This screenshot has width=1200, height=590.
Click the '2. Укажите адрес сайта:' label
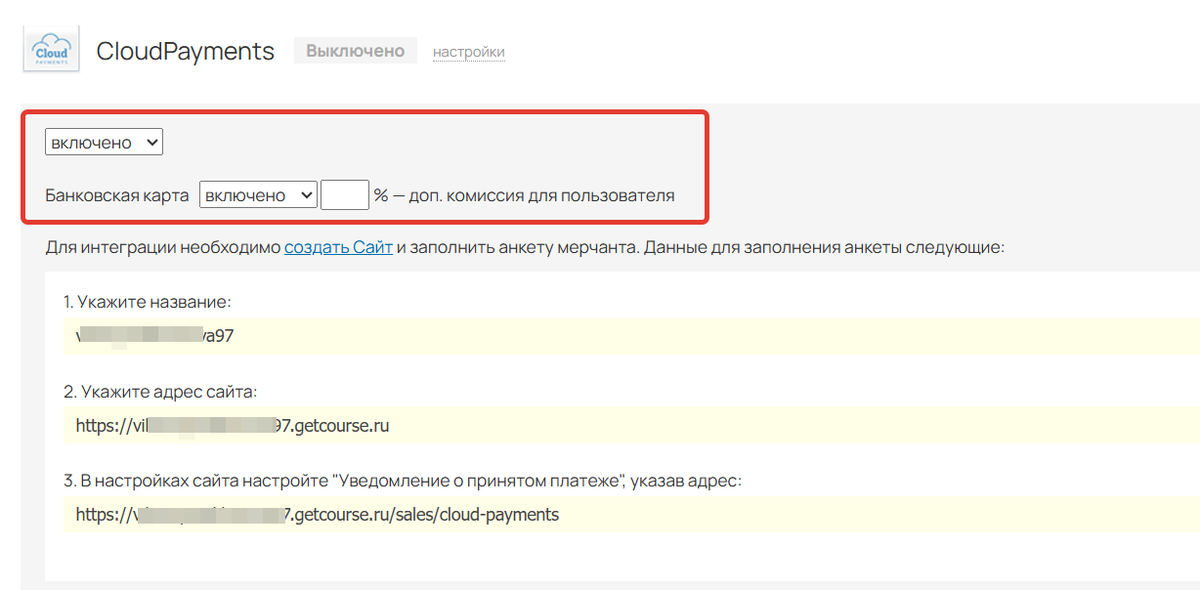(160, 391)
